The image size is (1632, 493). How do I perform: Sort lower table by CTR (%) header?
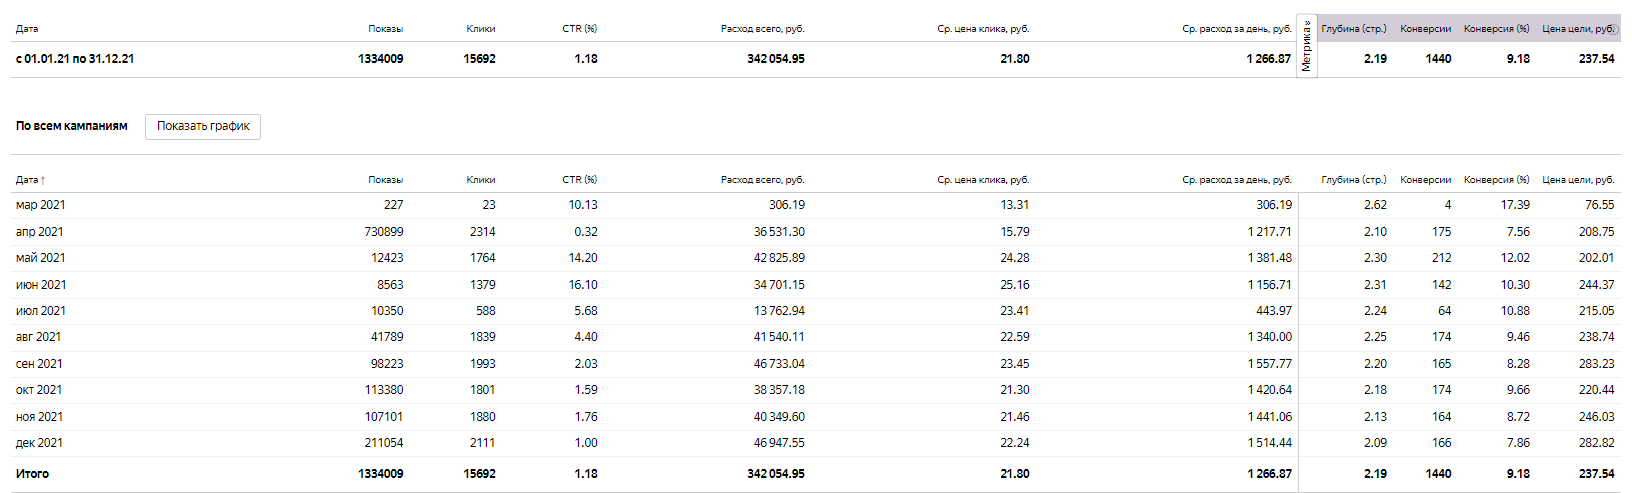(x=580, y=180)
